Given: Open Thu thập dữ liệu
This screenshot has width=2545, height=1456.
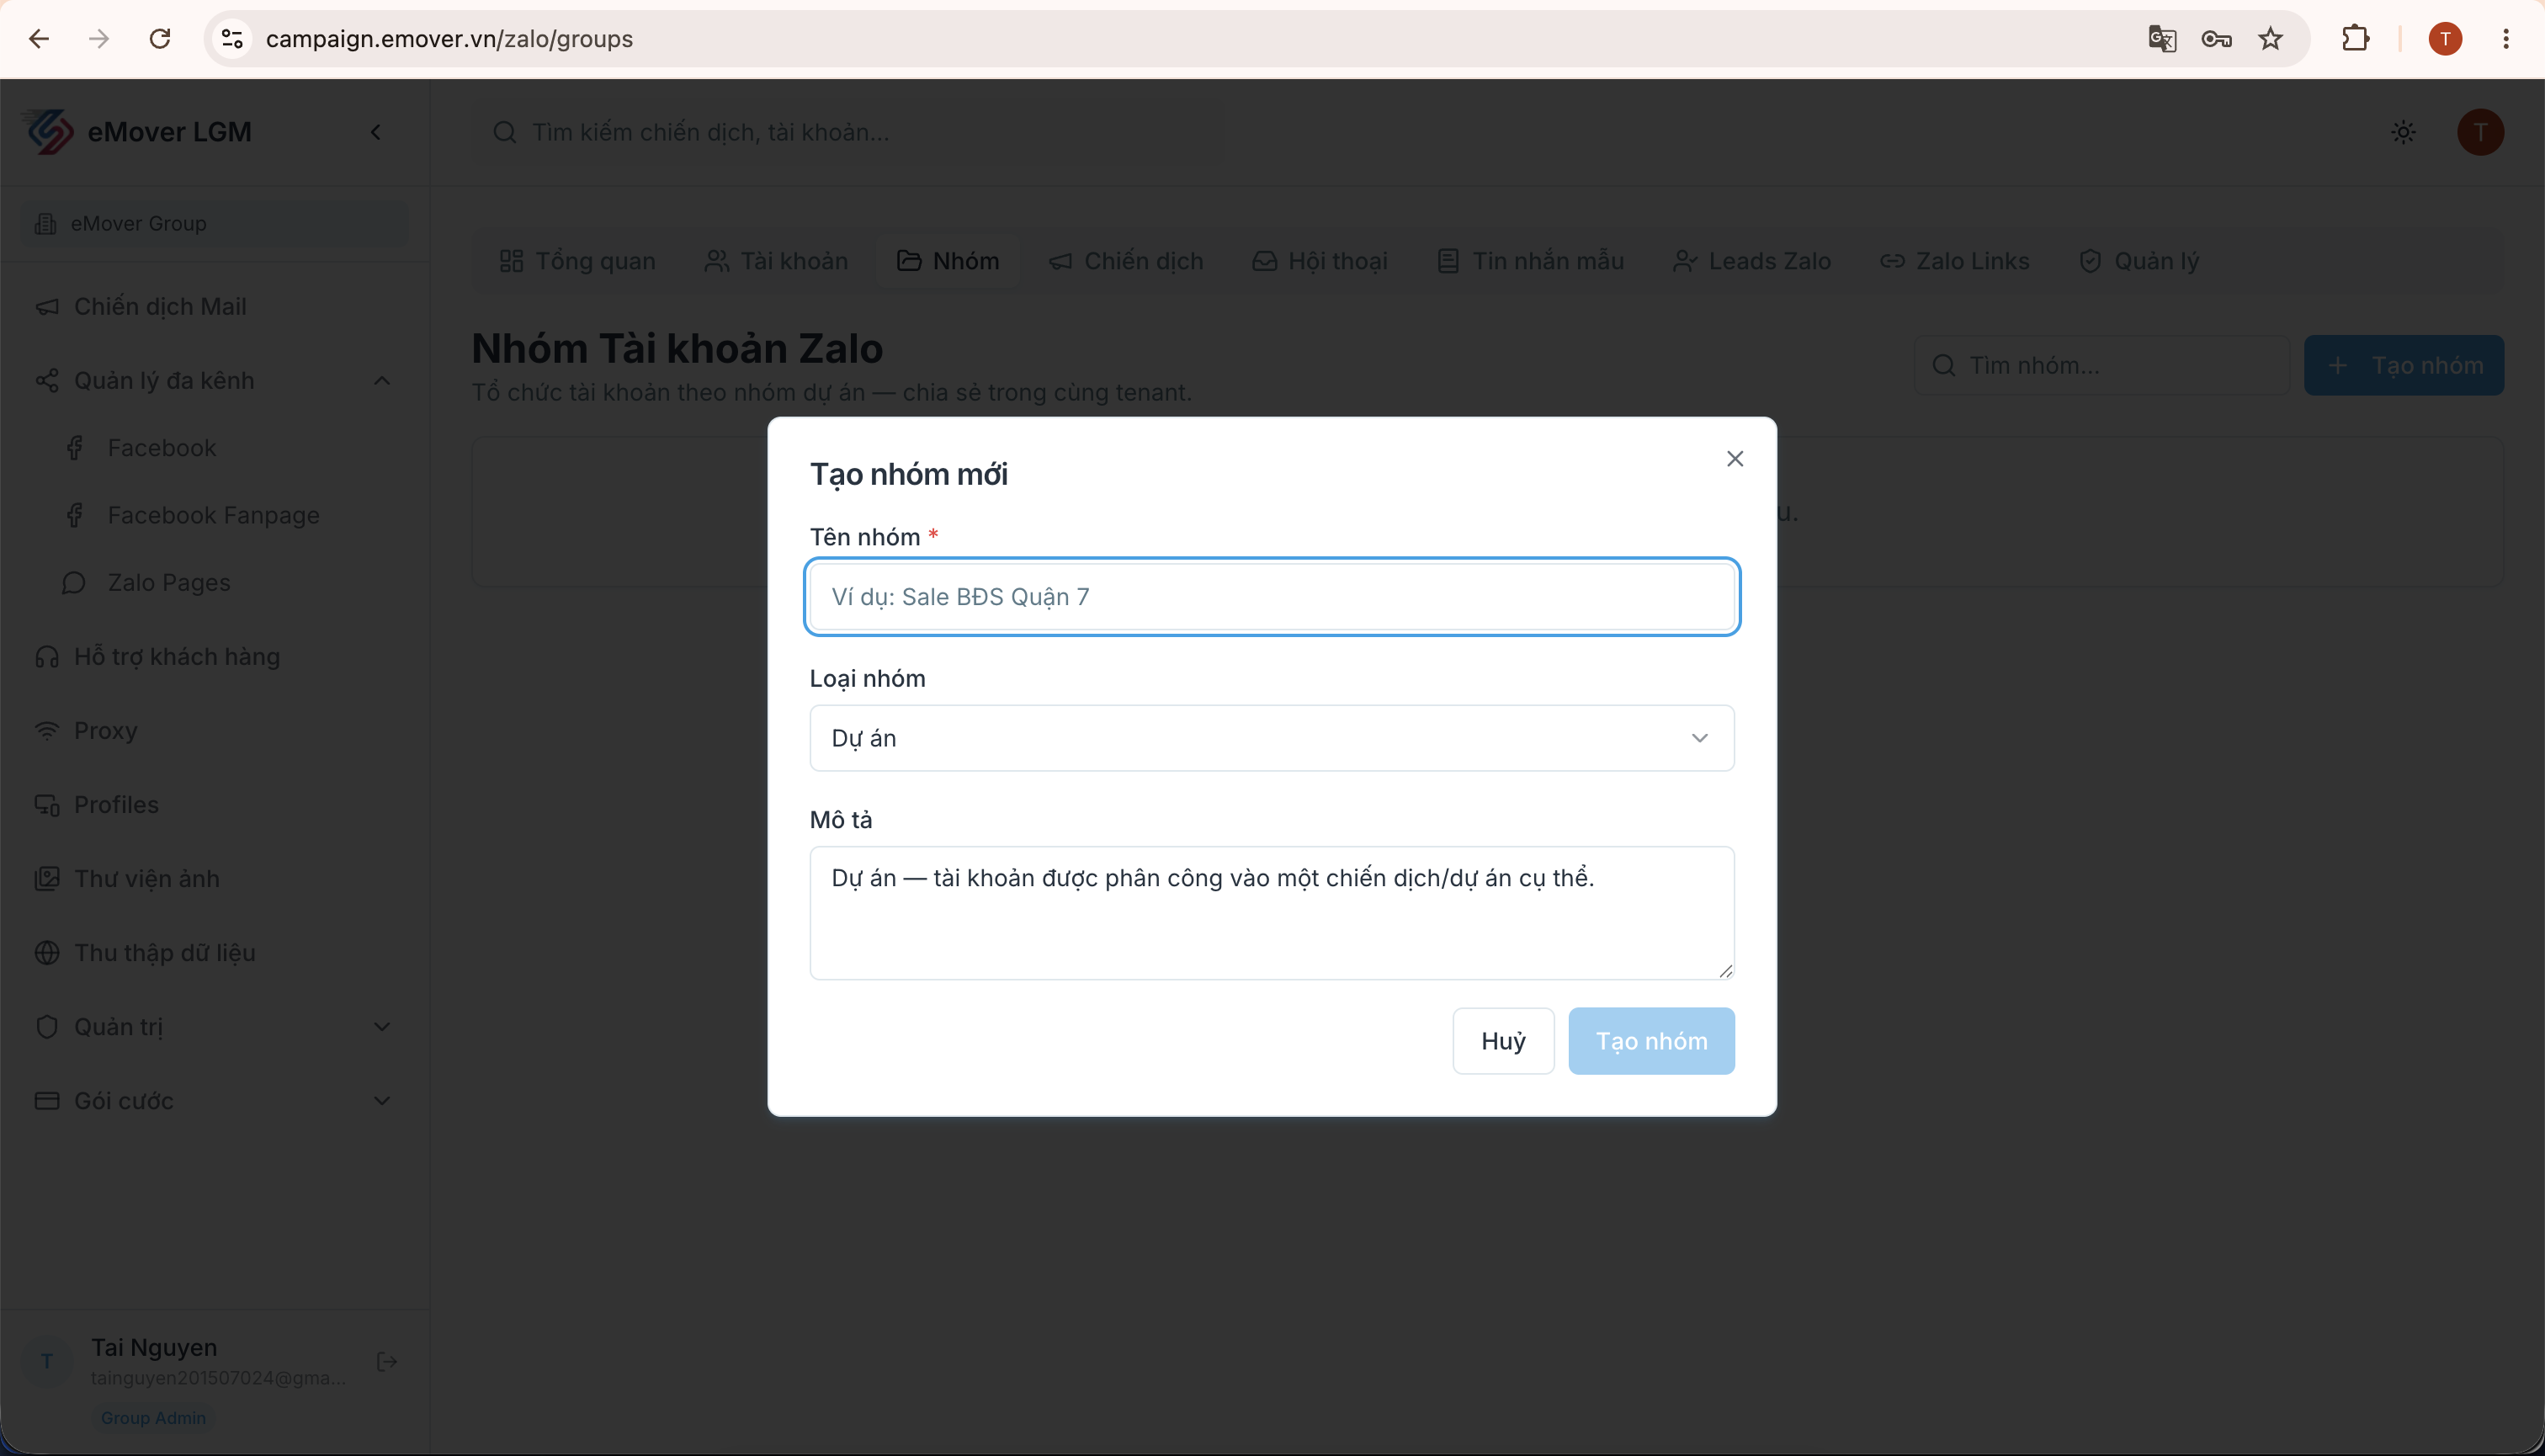Looking at the screenshot, I should point(215,952).
